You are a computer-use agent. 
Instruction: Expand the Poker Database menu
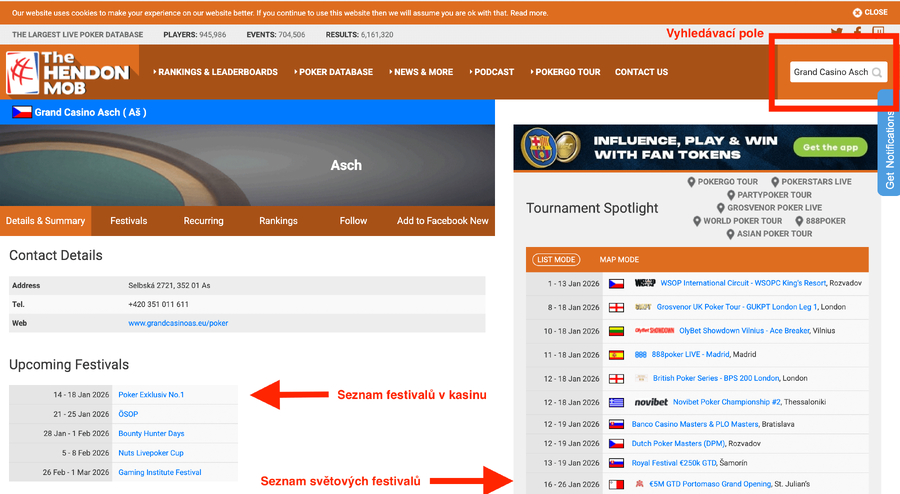click(x=334, y=72)
